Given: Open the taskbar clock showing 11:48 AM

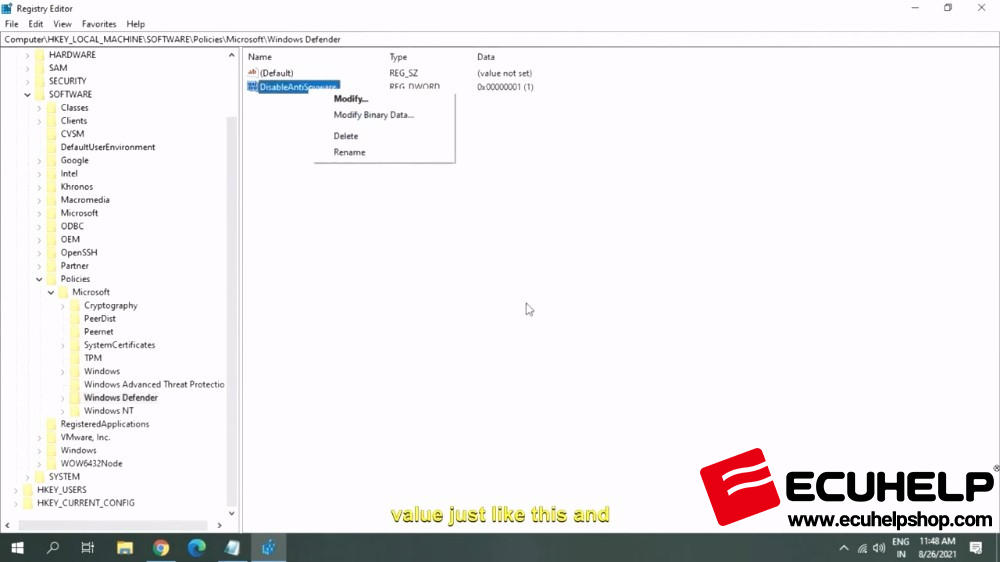Looking at the screenshot, I should click(x=937, y=548).
